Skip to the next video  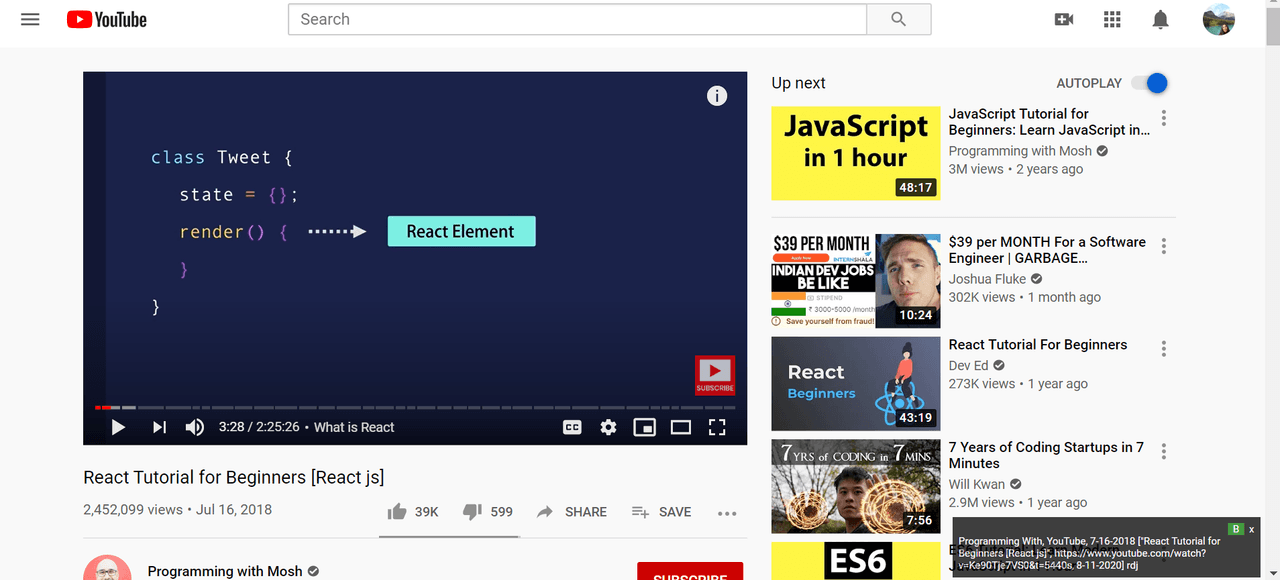tap(159, 427)
